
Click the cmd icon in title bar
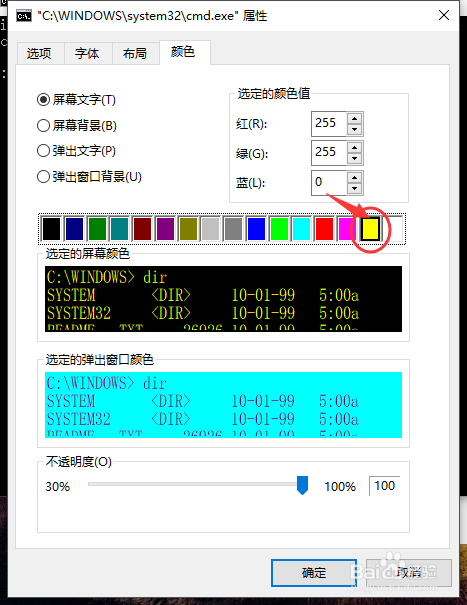[24, 16]
